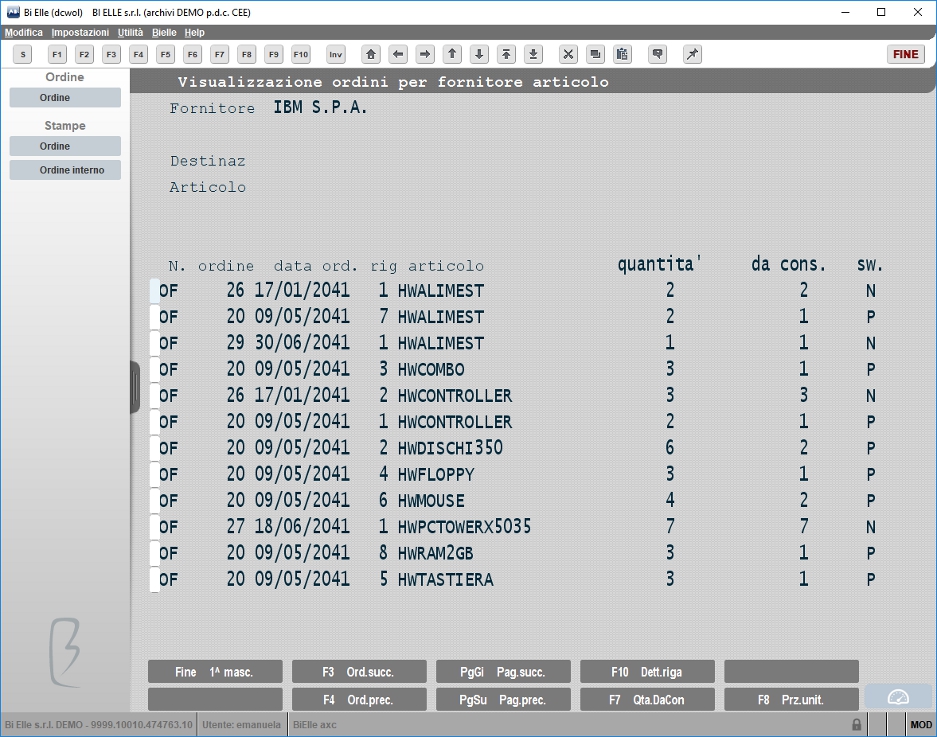This screenshot has width=937, height=737.
Task: Click the MOD indicator in the status bar
Action: (921, 724)
